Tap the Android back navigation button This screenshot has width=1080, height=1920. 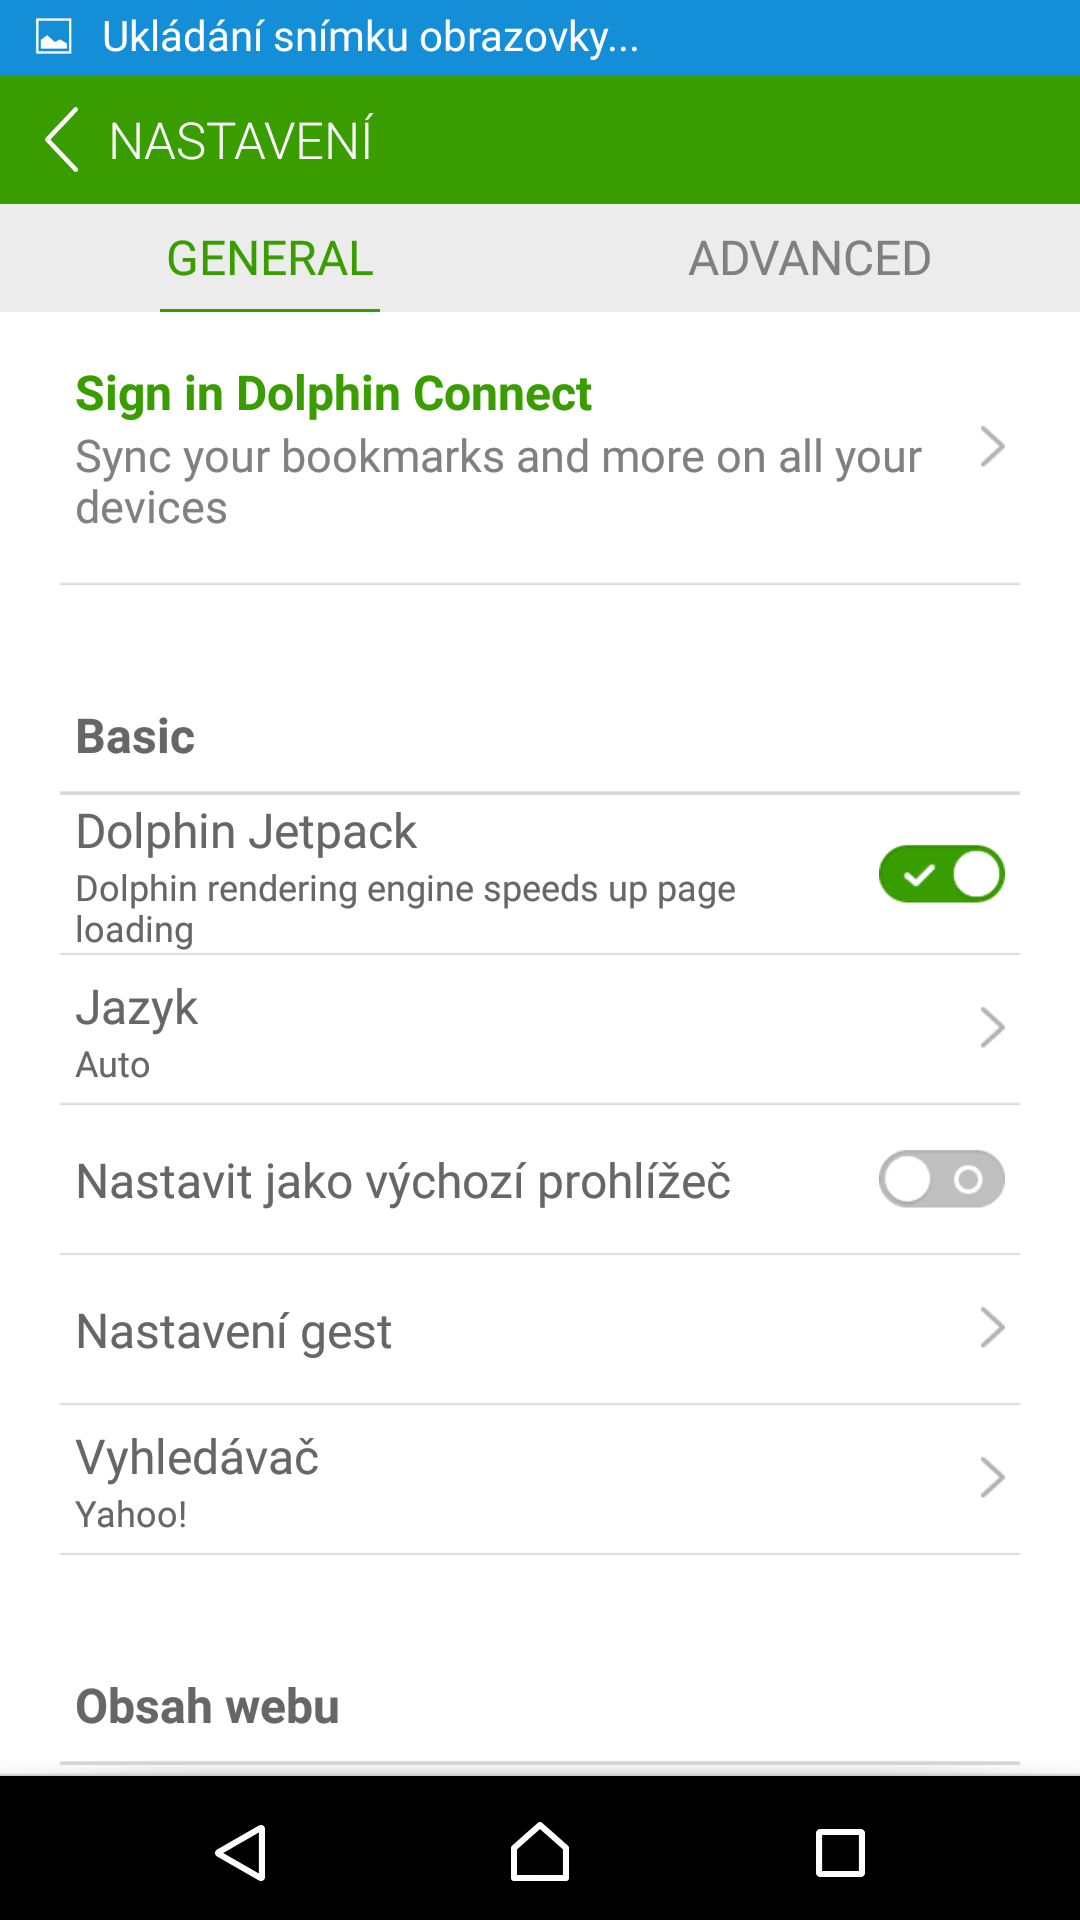point(241,1853)
